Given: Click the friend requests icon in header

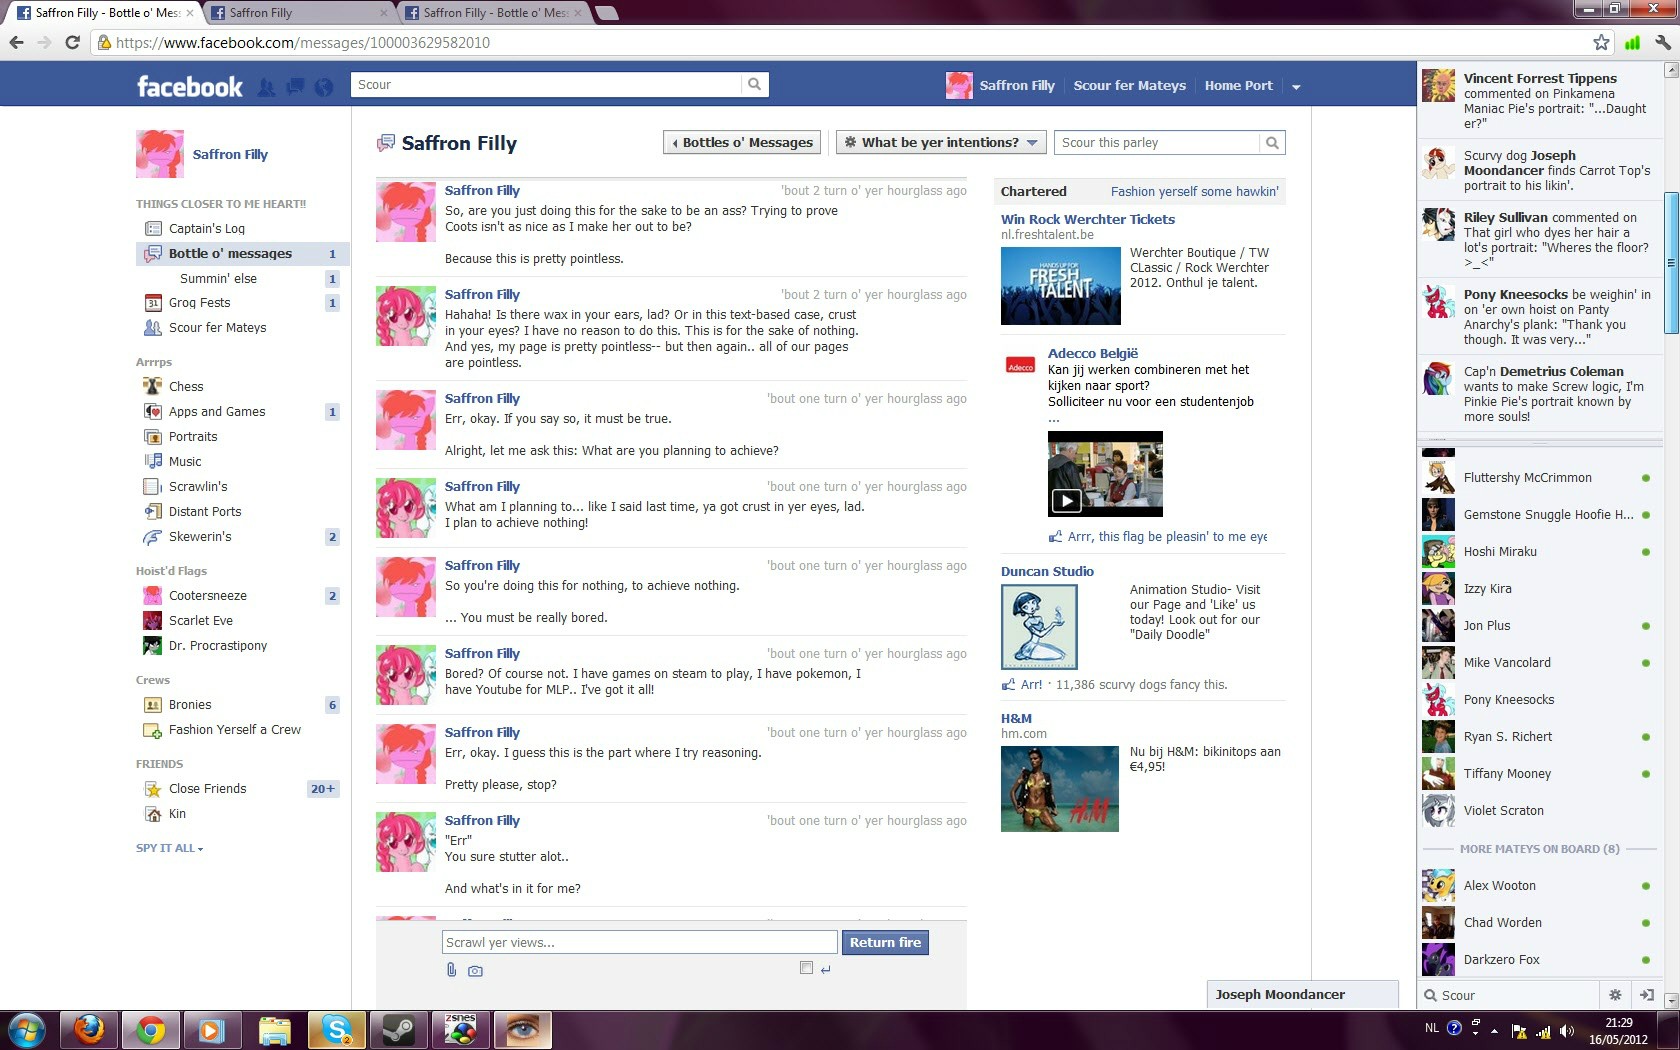Looking at the screenshot, I should pos(266,87).
